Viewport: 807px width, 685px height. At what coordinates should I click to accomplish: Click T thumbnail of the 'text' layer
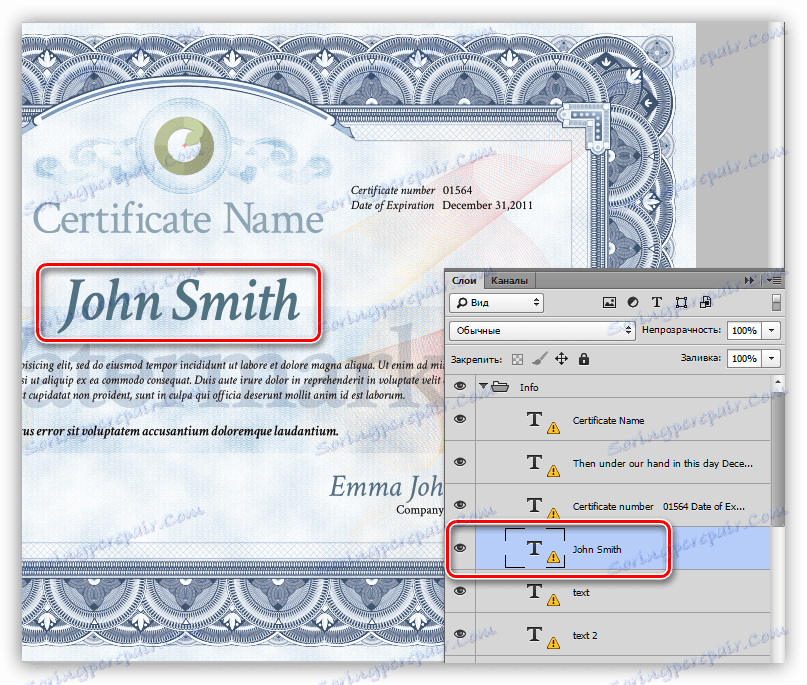[x=535, y=591]
